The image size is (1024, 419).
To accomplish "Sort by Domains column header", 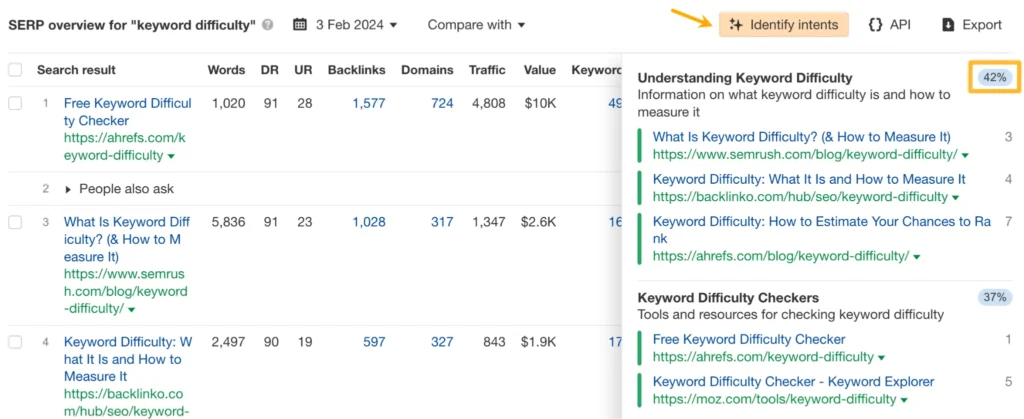I will click(427, 70).
